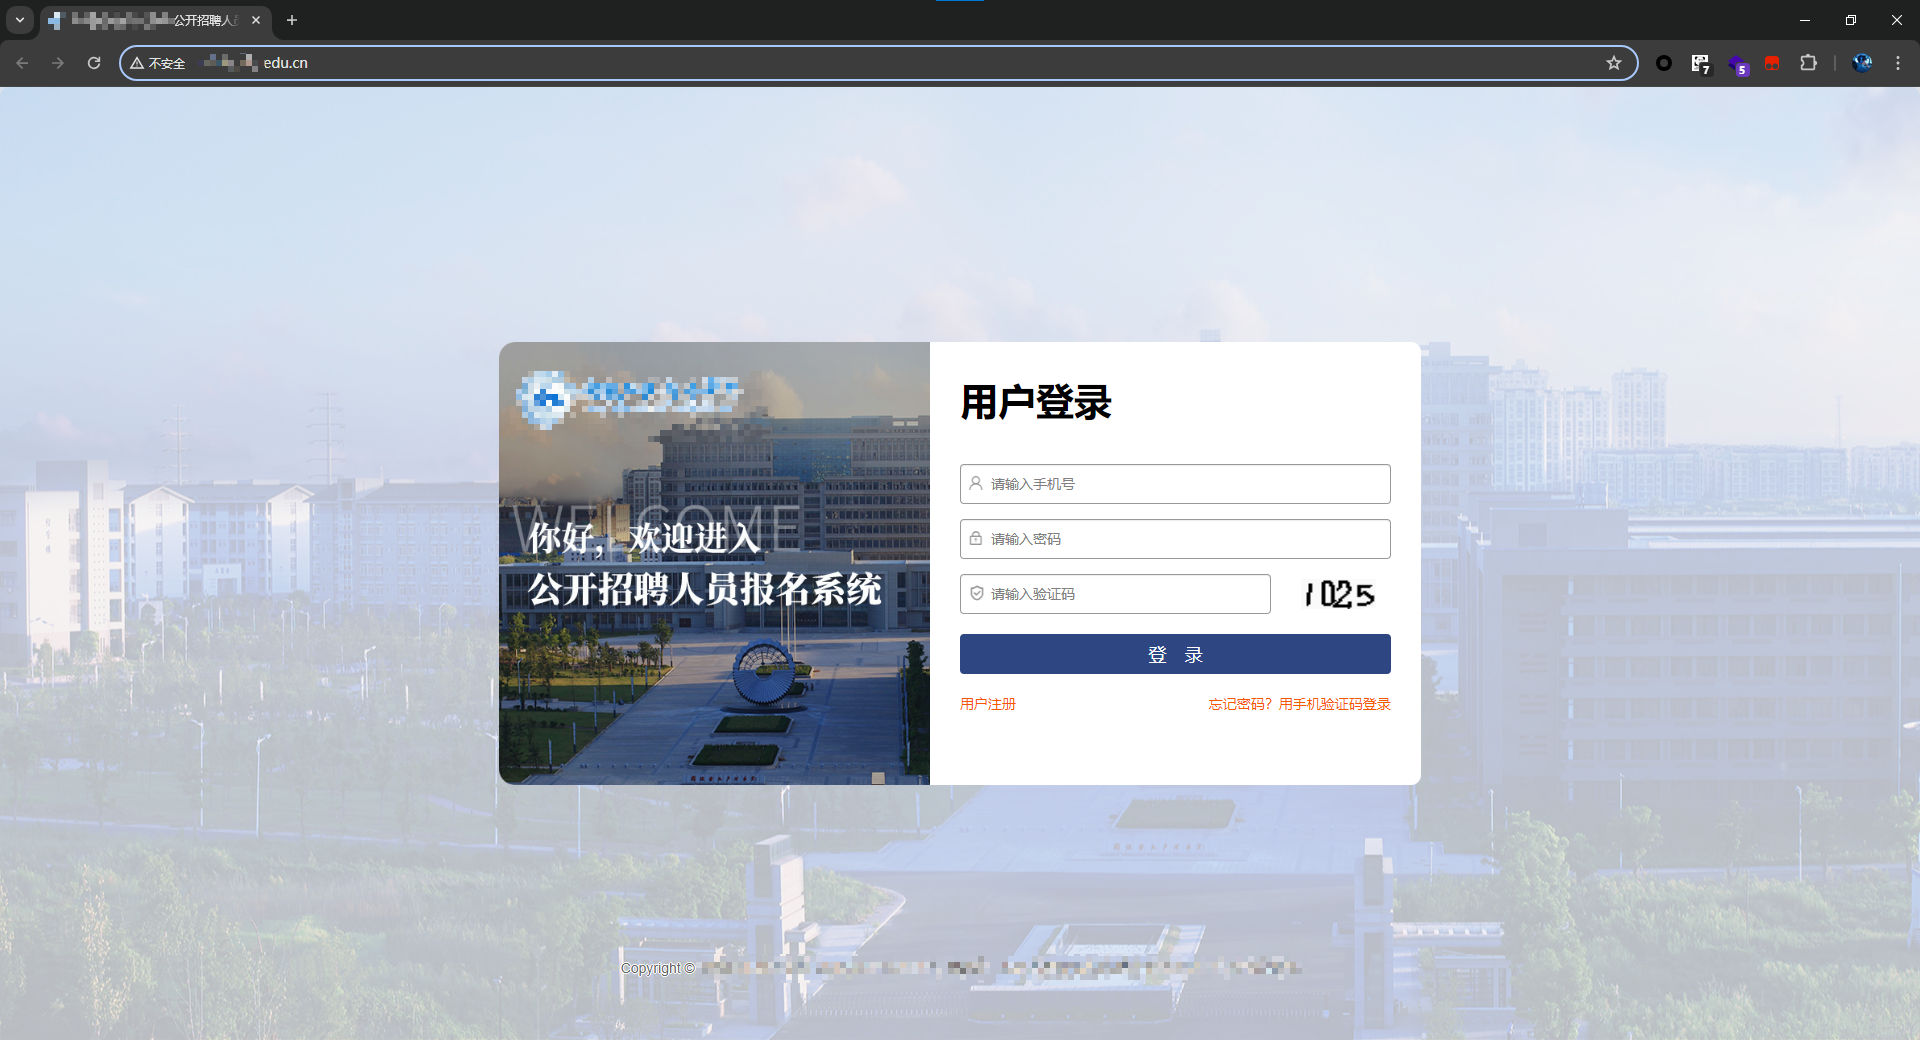Focus the 请输入验证码 captcha input field
1920x1040 pixels.
click(1115, 594)
